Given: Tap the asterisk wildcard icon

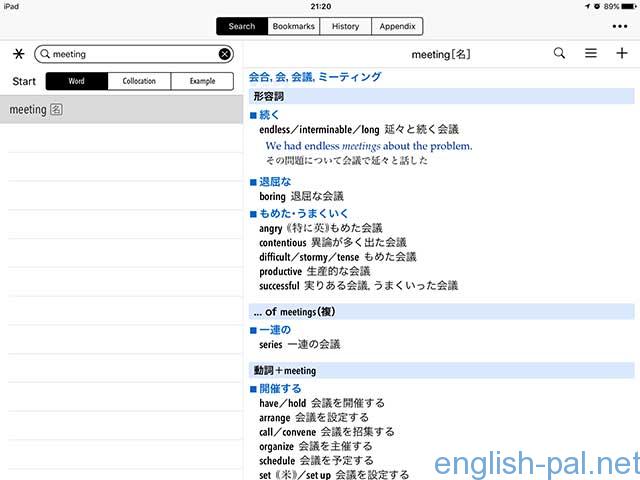Looking at the screenshot, I should (19, 54).
